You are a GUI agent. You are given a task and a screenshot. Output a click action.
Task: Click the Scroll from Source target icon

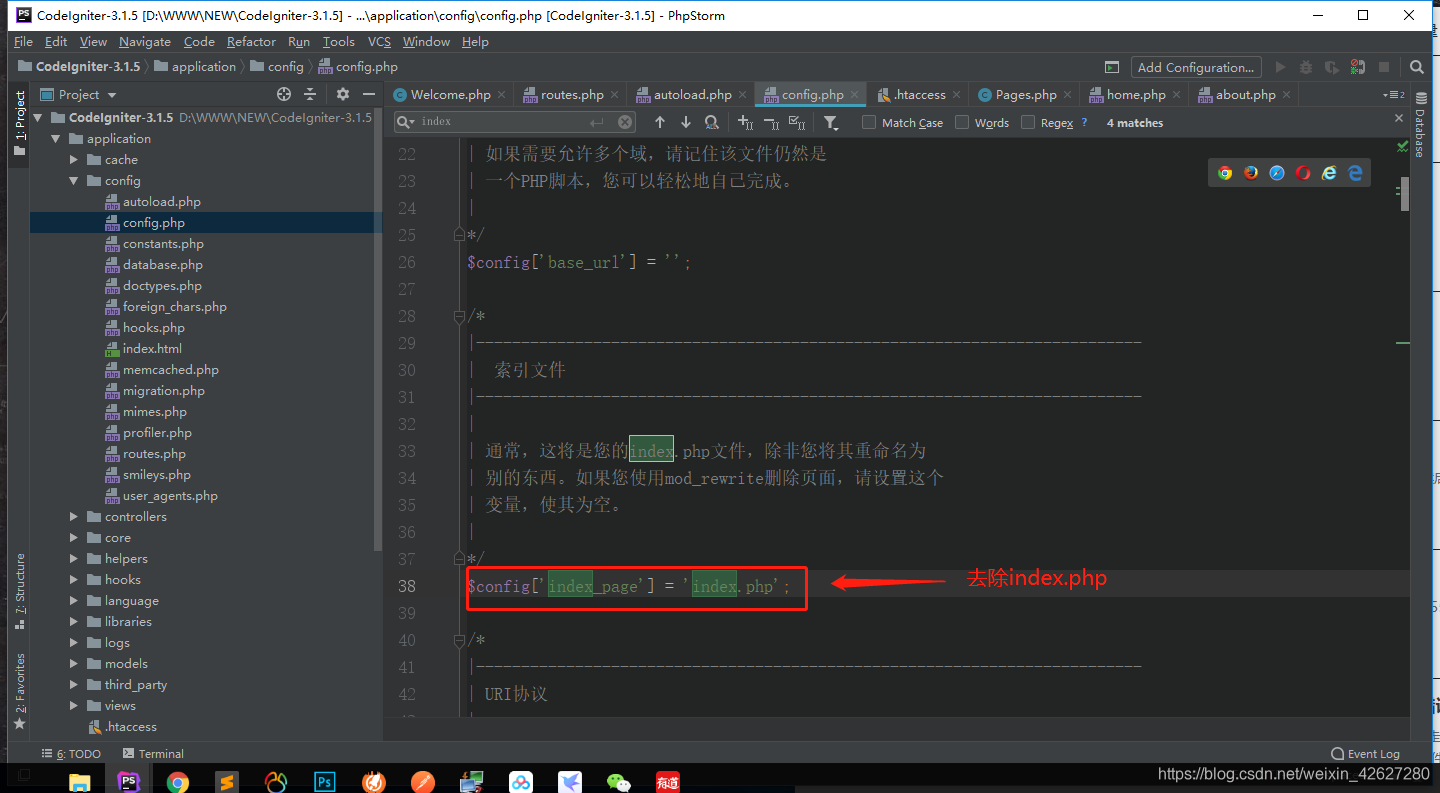pyautogui.click(x=284, y=94)
